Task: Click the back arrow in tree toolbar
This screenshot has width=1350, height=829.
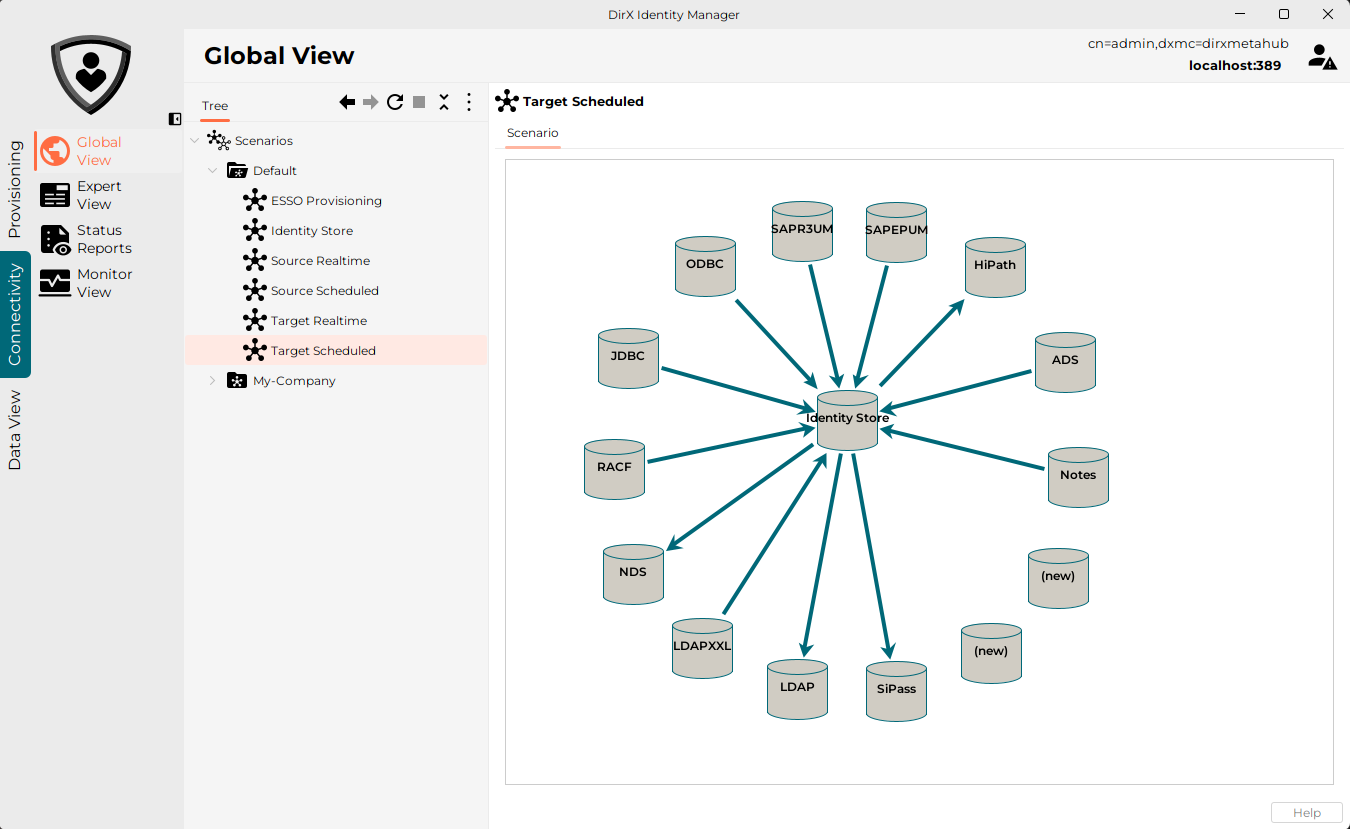Action: pyautogui.click(x=347, y=102)
